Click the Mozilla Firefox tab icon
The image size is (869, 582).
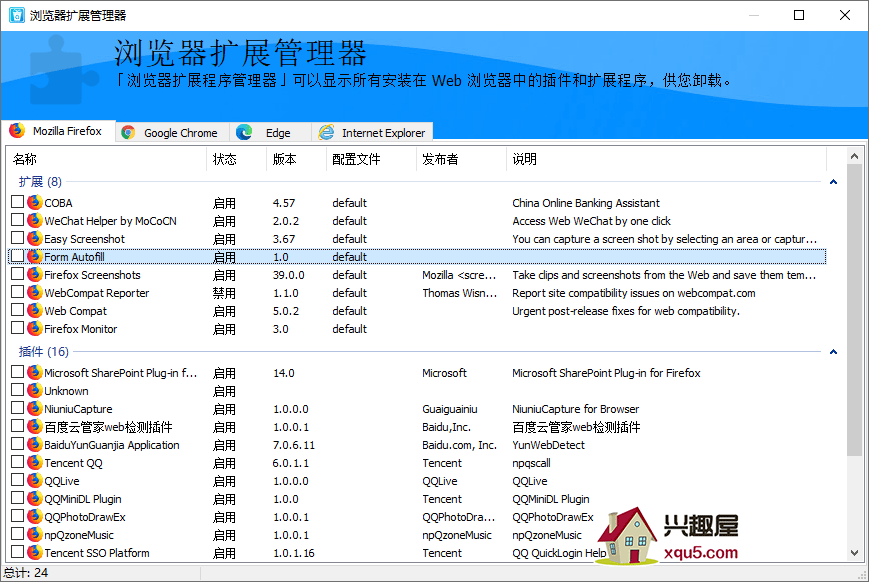(17, 131)
